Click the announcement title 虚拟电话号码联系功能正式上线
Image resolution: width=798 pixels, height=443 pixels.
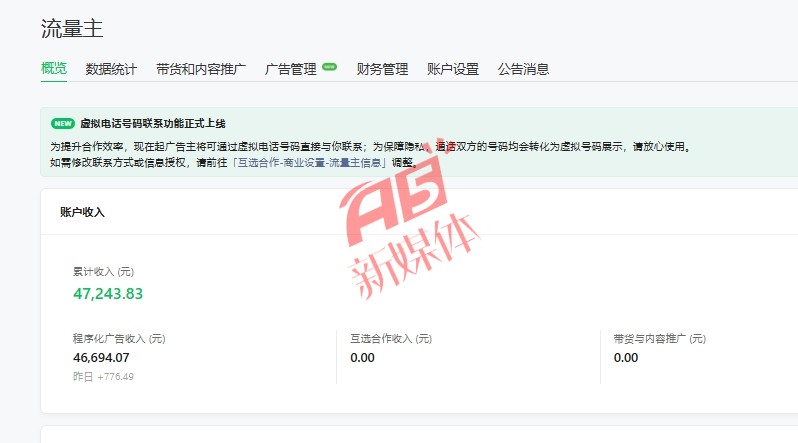[153, 124]
